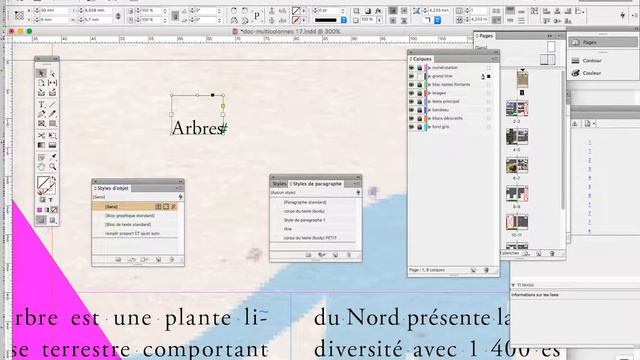The width and height of the screenshot is (640, 360).
Task: Unlock the numérotation layer
Action: pyautogui.click(x=420, y=68)
